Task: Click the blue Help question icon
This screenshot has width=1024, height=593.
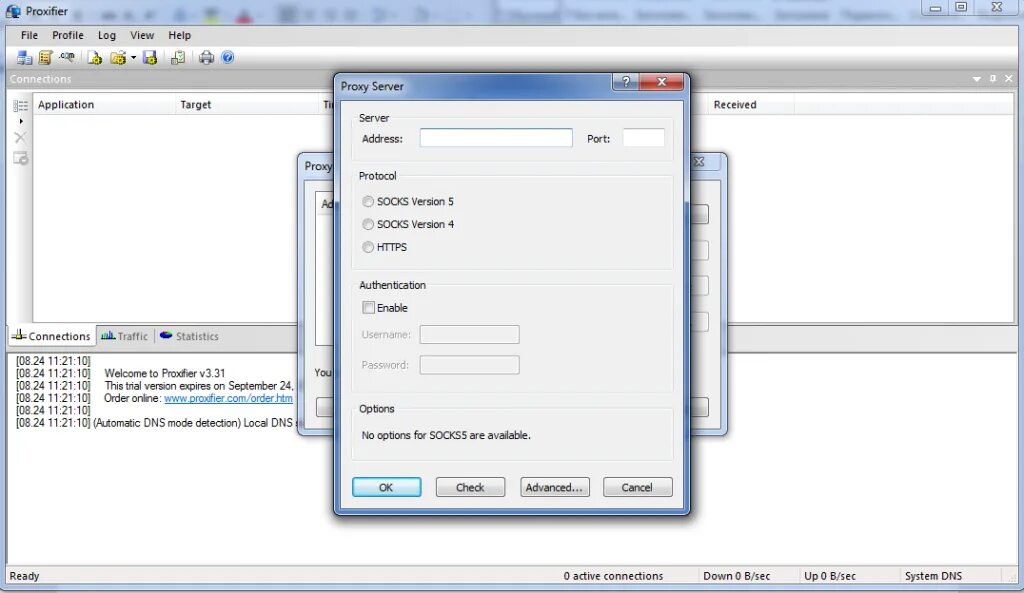Action: click(227, 57)
